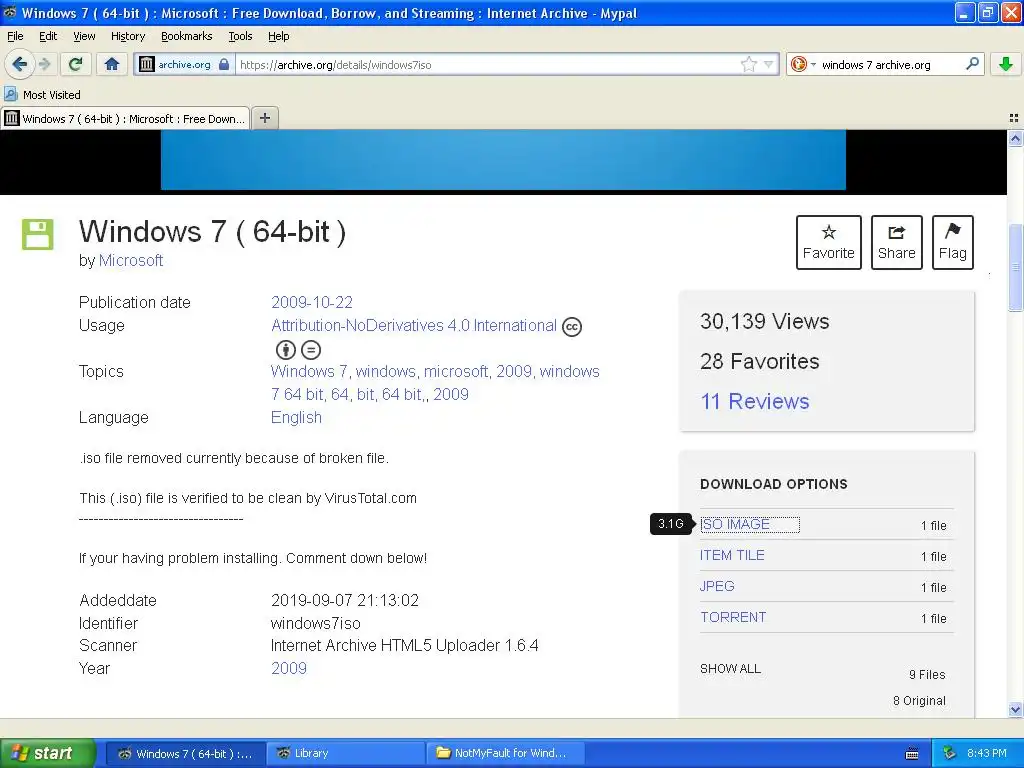1024x768 pixels.
Task: Click the Windows 7 (64-bit) taskbar button
Action: [185, 753]
